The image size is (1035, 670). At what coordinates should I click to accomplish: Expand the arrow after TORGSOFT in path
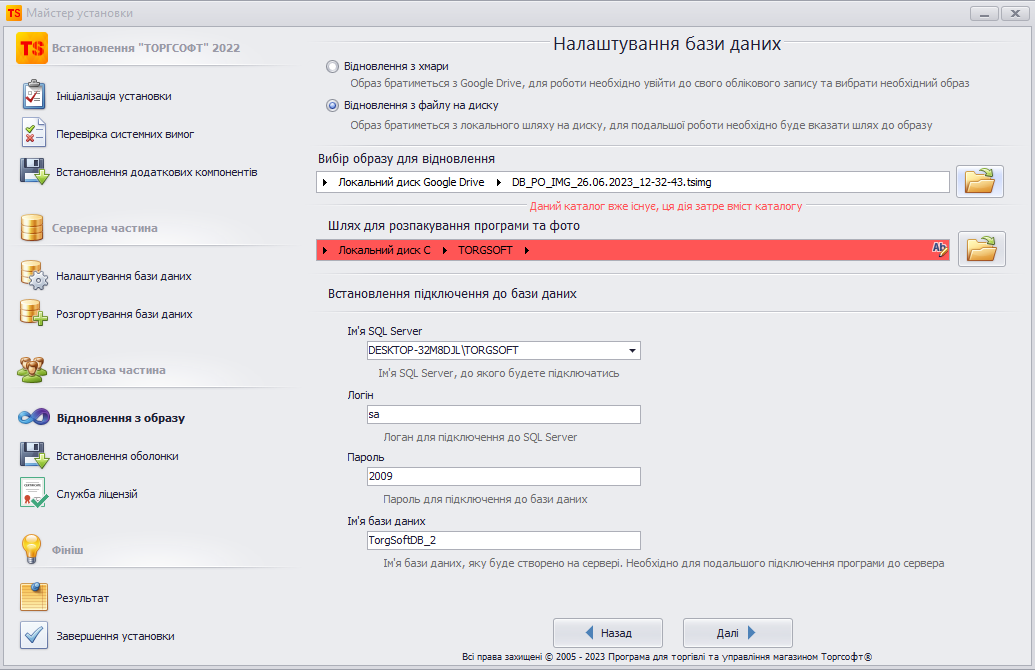coord(526,250)
